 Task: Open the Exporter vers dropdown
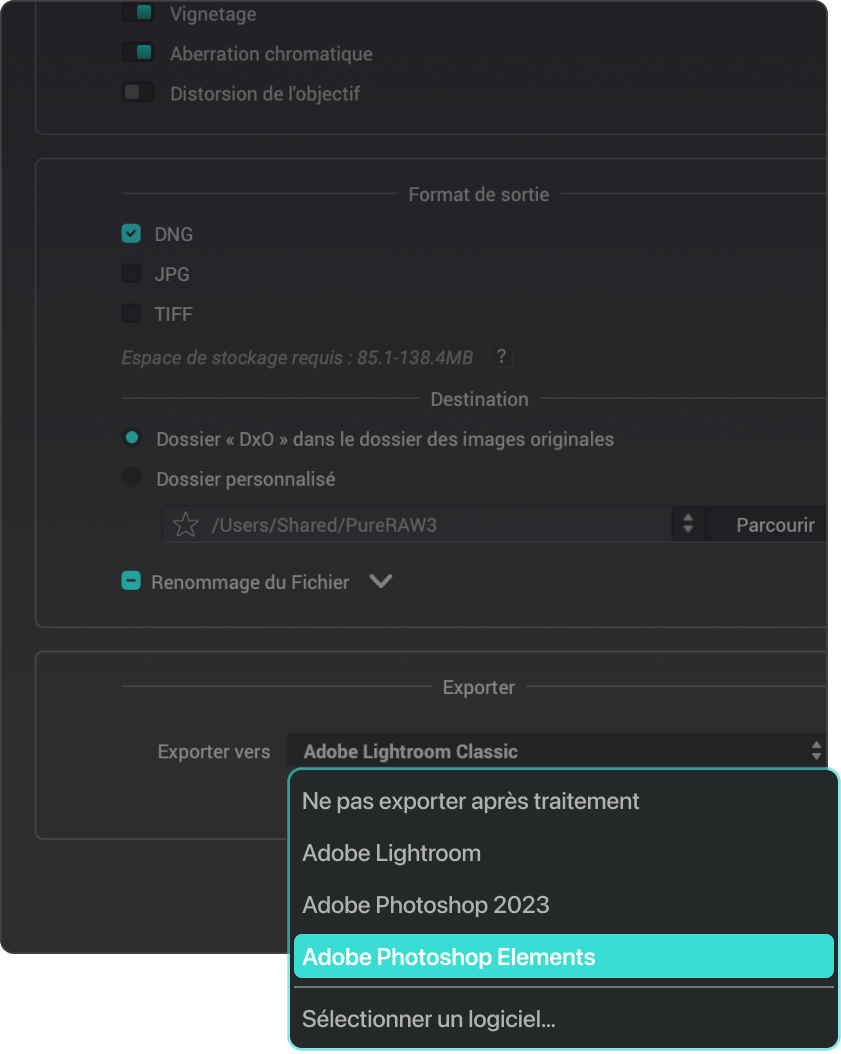(557, 751)
